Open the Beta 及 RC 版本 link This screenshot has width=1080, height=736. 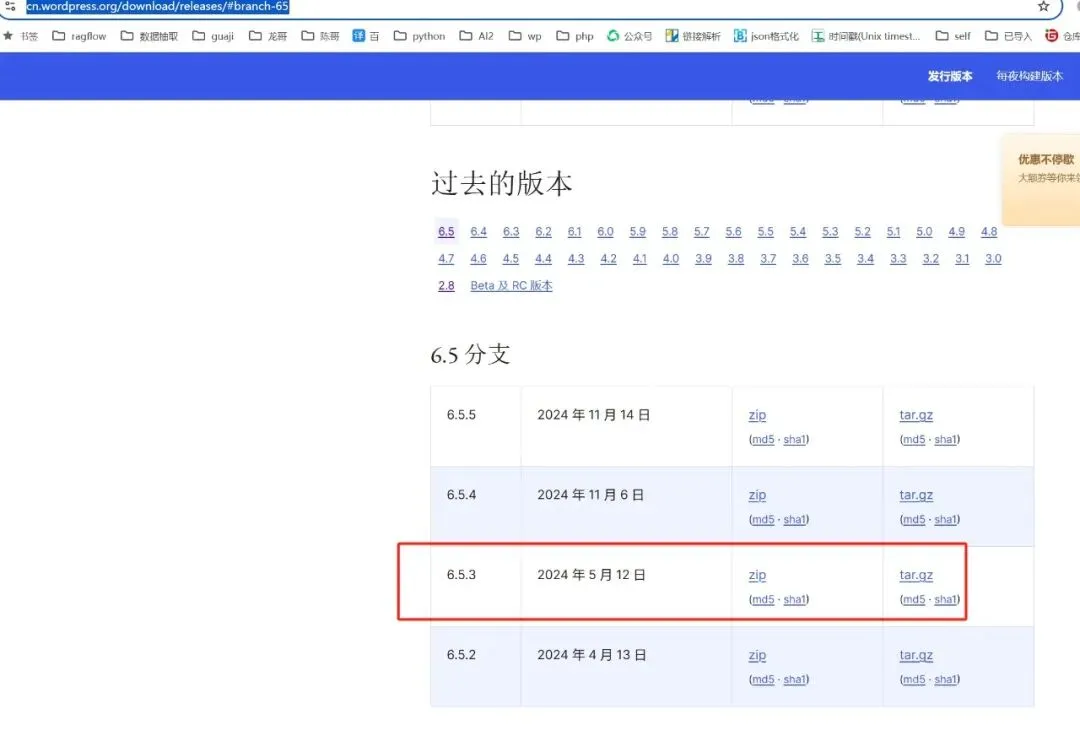(x=512, y=286)
